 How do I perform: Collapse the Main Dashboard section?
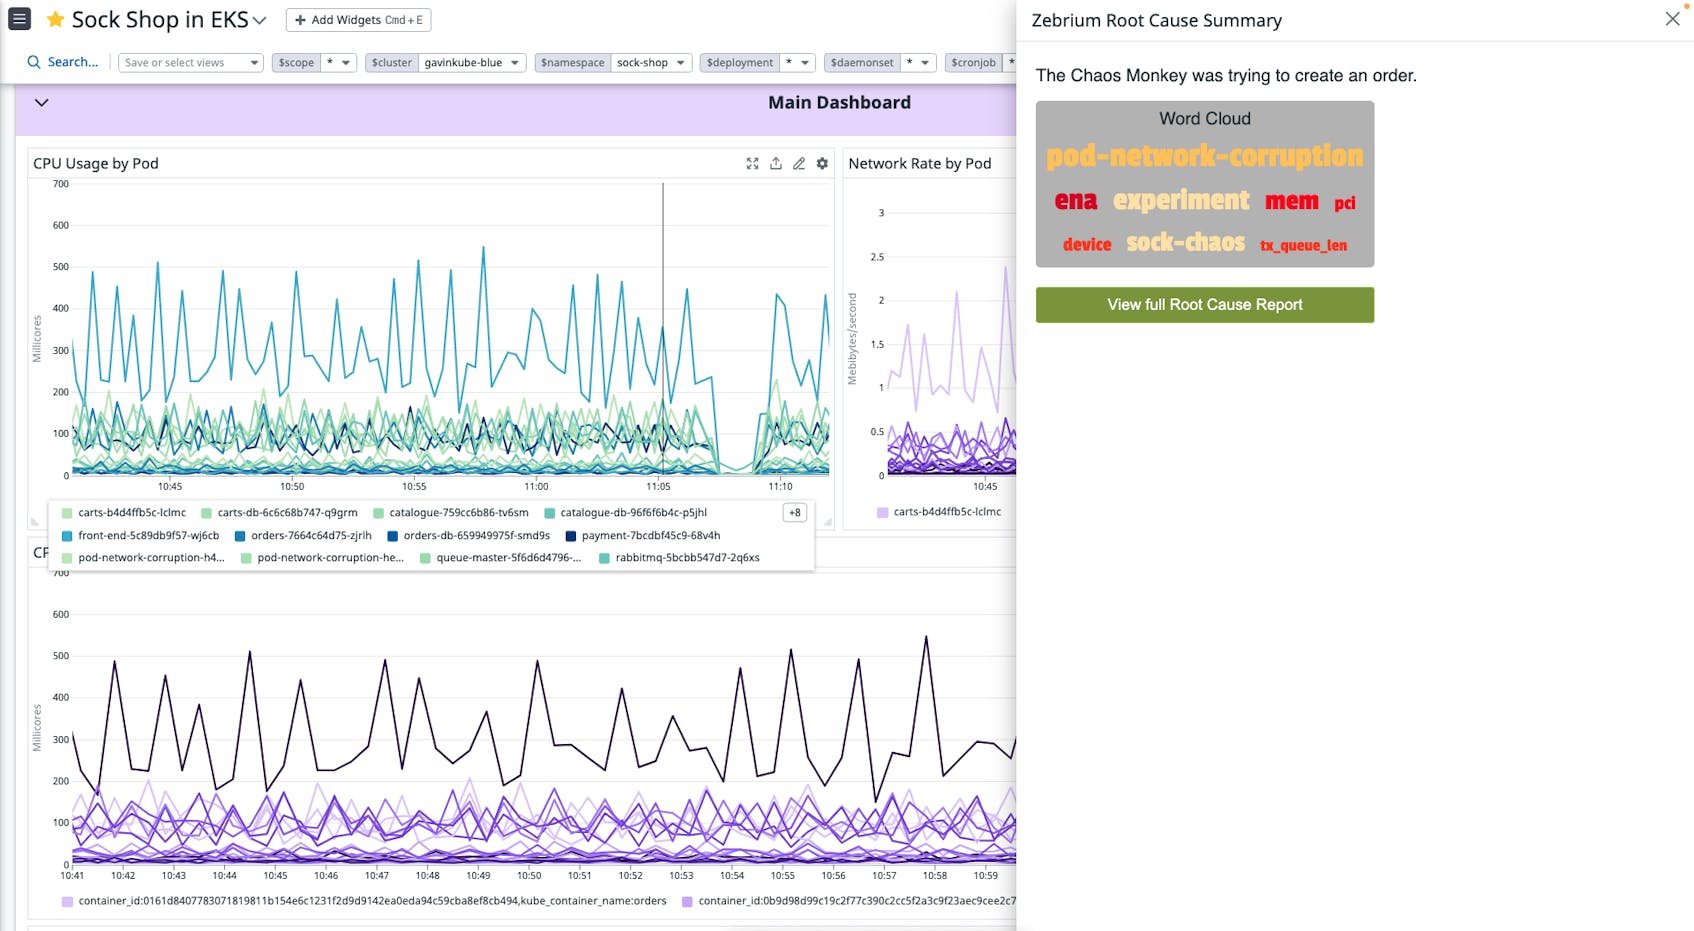[41, 102]
